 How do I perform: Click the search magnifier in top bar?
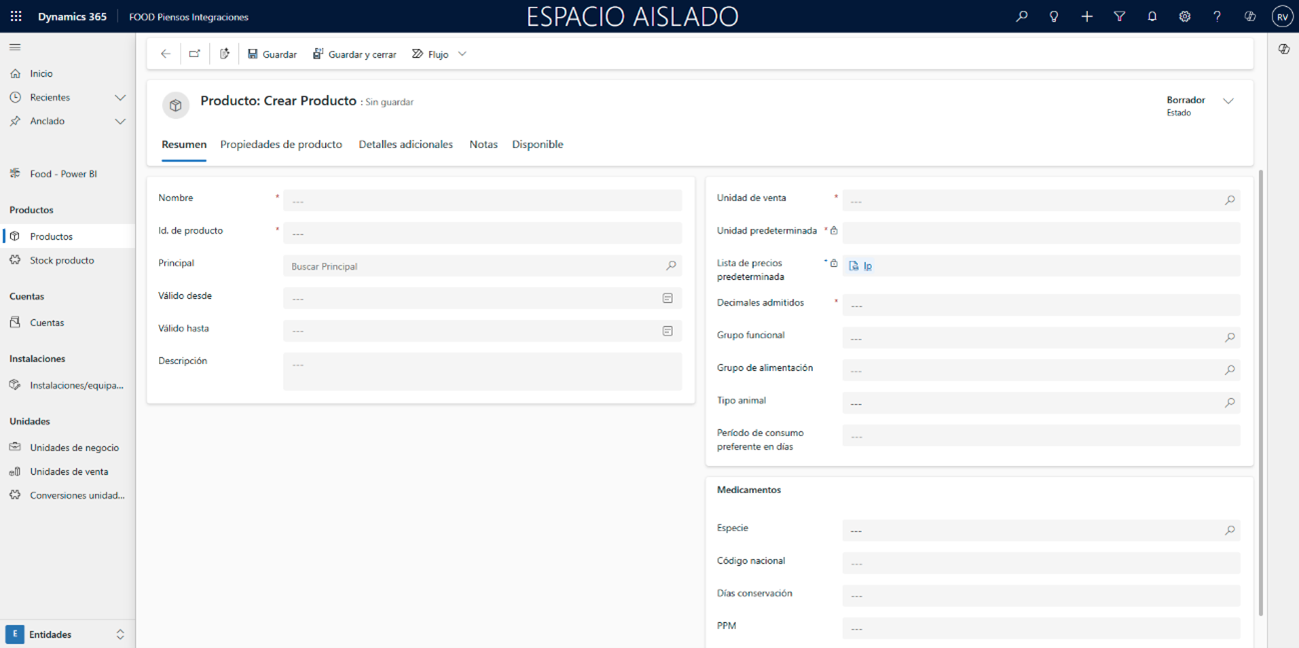pyautogui.click(x=1021, y=17)
